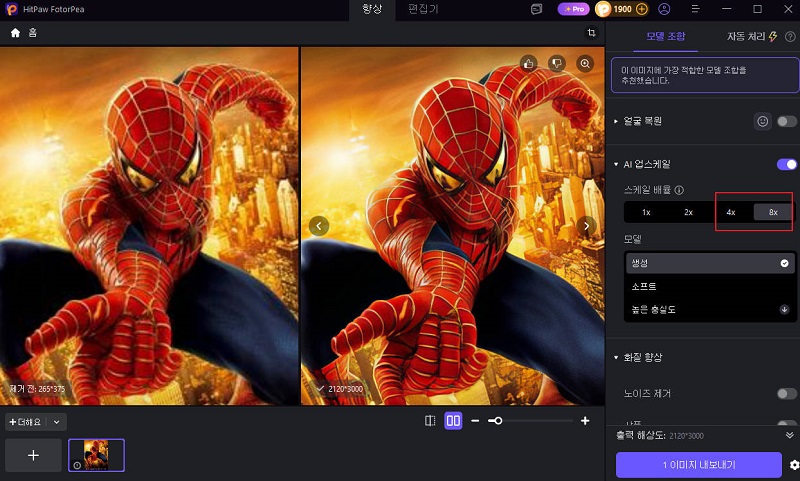
Task: Collapse the 화질 향상 section
Action: coord(616,358)
